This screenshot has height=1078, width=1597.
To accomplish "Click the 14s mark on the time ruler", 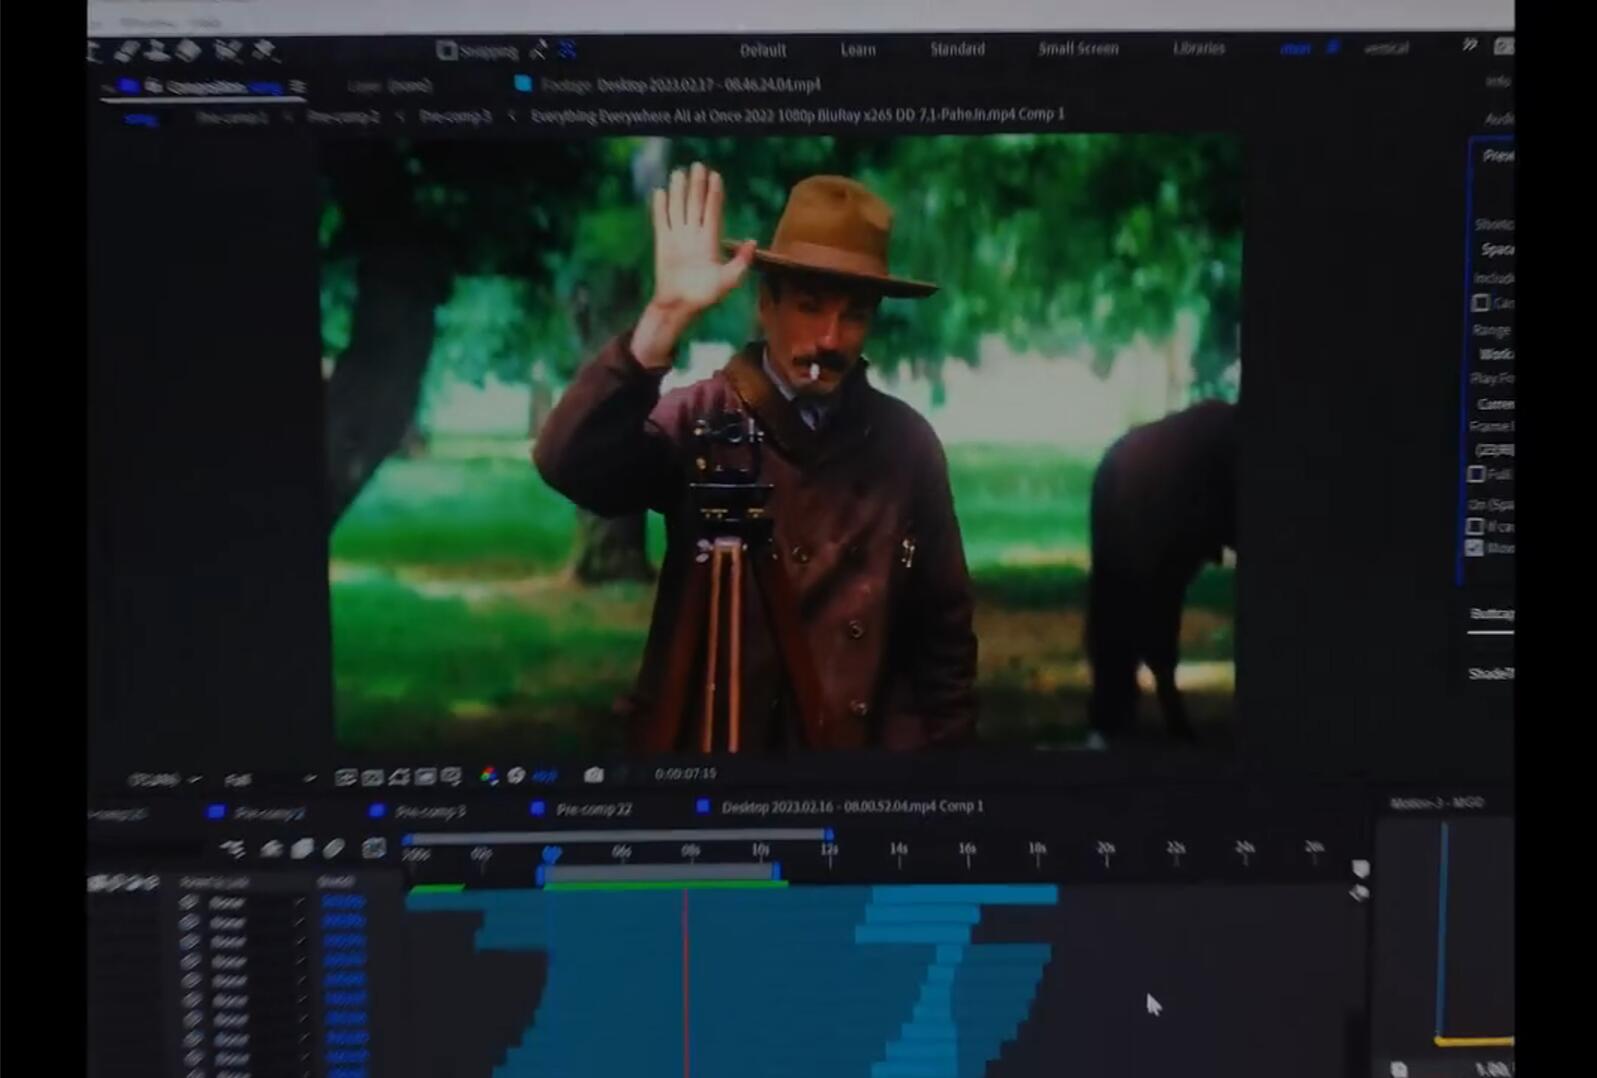I will point(898,850).
